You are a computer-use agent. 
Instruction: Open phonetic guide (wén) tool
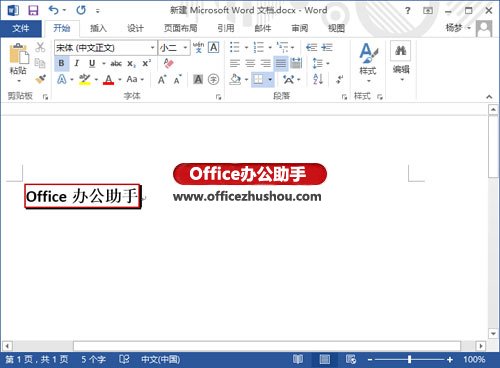click(x=199, y=47)
